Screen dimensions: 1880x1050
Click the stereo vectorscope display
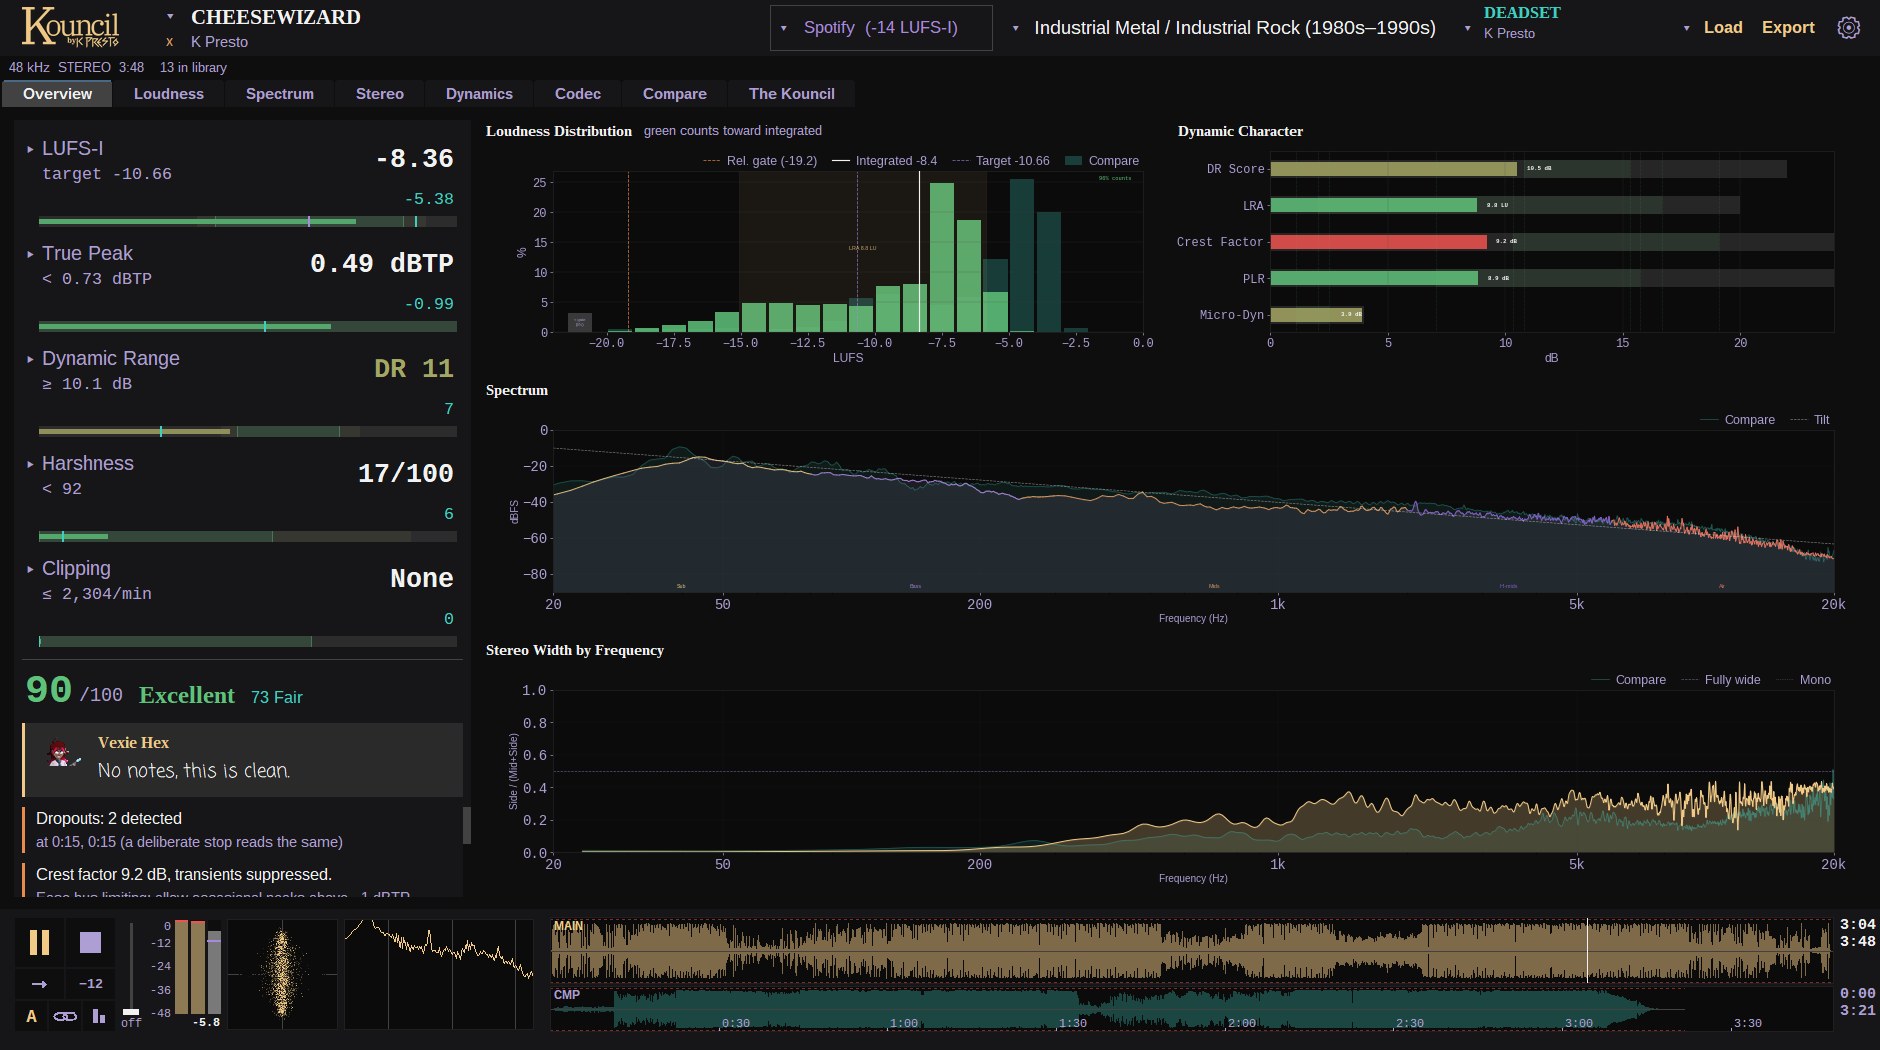pos(282,974)
